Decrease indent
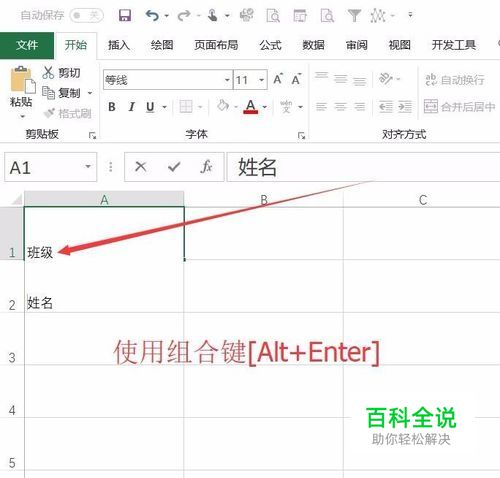The image size is (500, 478). 386,107
